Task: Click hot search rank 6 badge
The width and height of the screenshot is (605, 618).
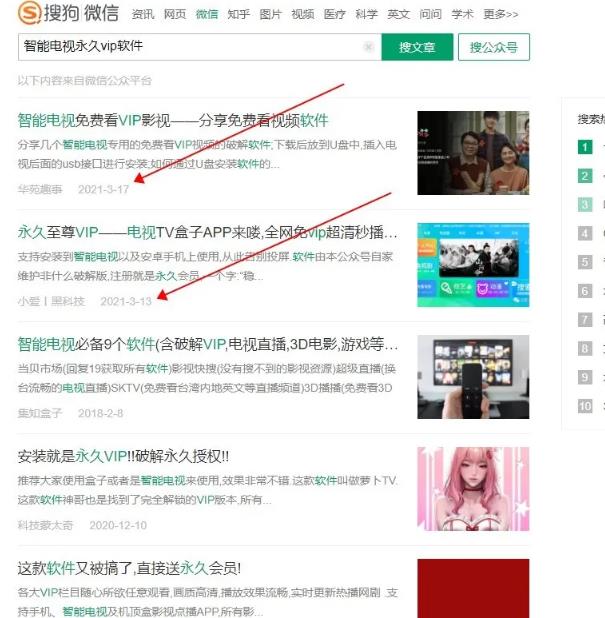Action: click(585, 291)
